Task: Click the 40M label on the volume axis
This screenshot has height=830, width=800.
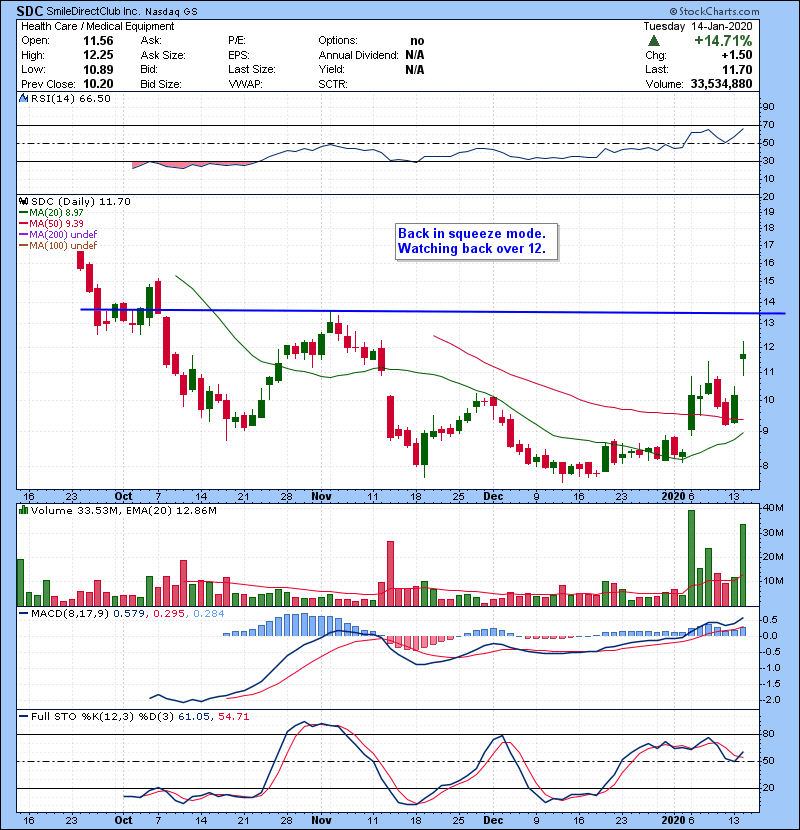Action: [x=772, y=508]
